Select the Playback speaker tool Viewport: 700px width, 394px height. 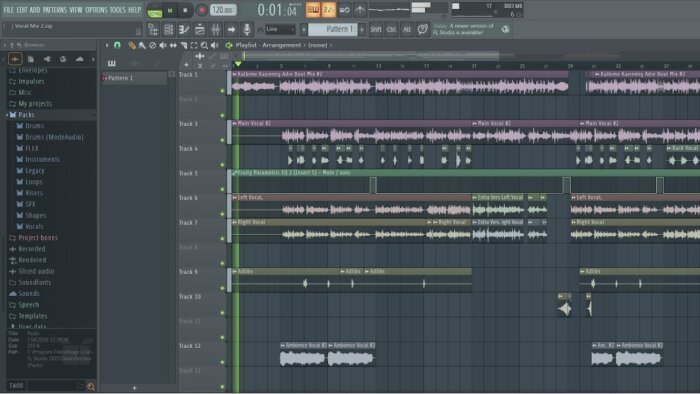(x=215, y=45)
